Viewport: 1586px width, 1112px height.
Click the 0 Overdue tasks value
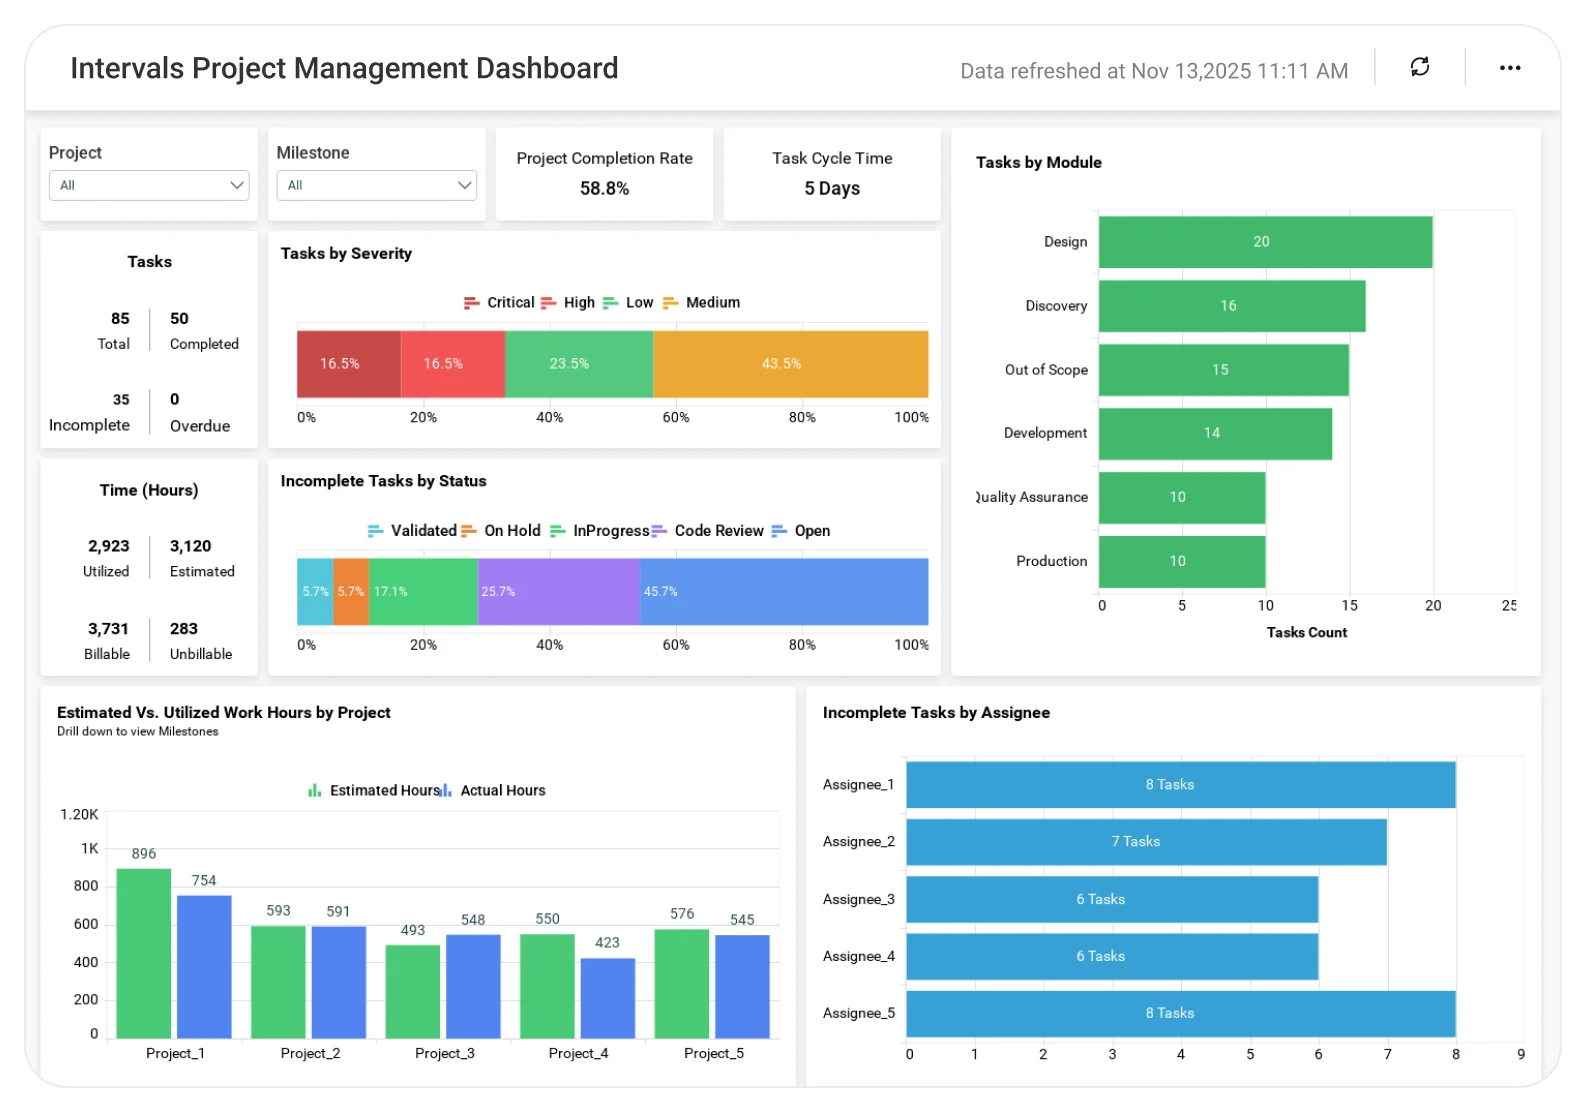tap(175, 399)
